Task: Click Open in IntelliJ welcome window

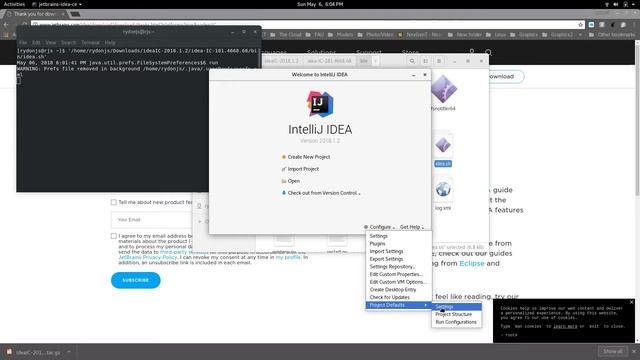Action: [x=293, y=181]
